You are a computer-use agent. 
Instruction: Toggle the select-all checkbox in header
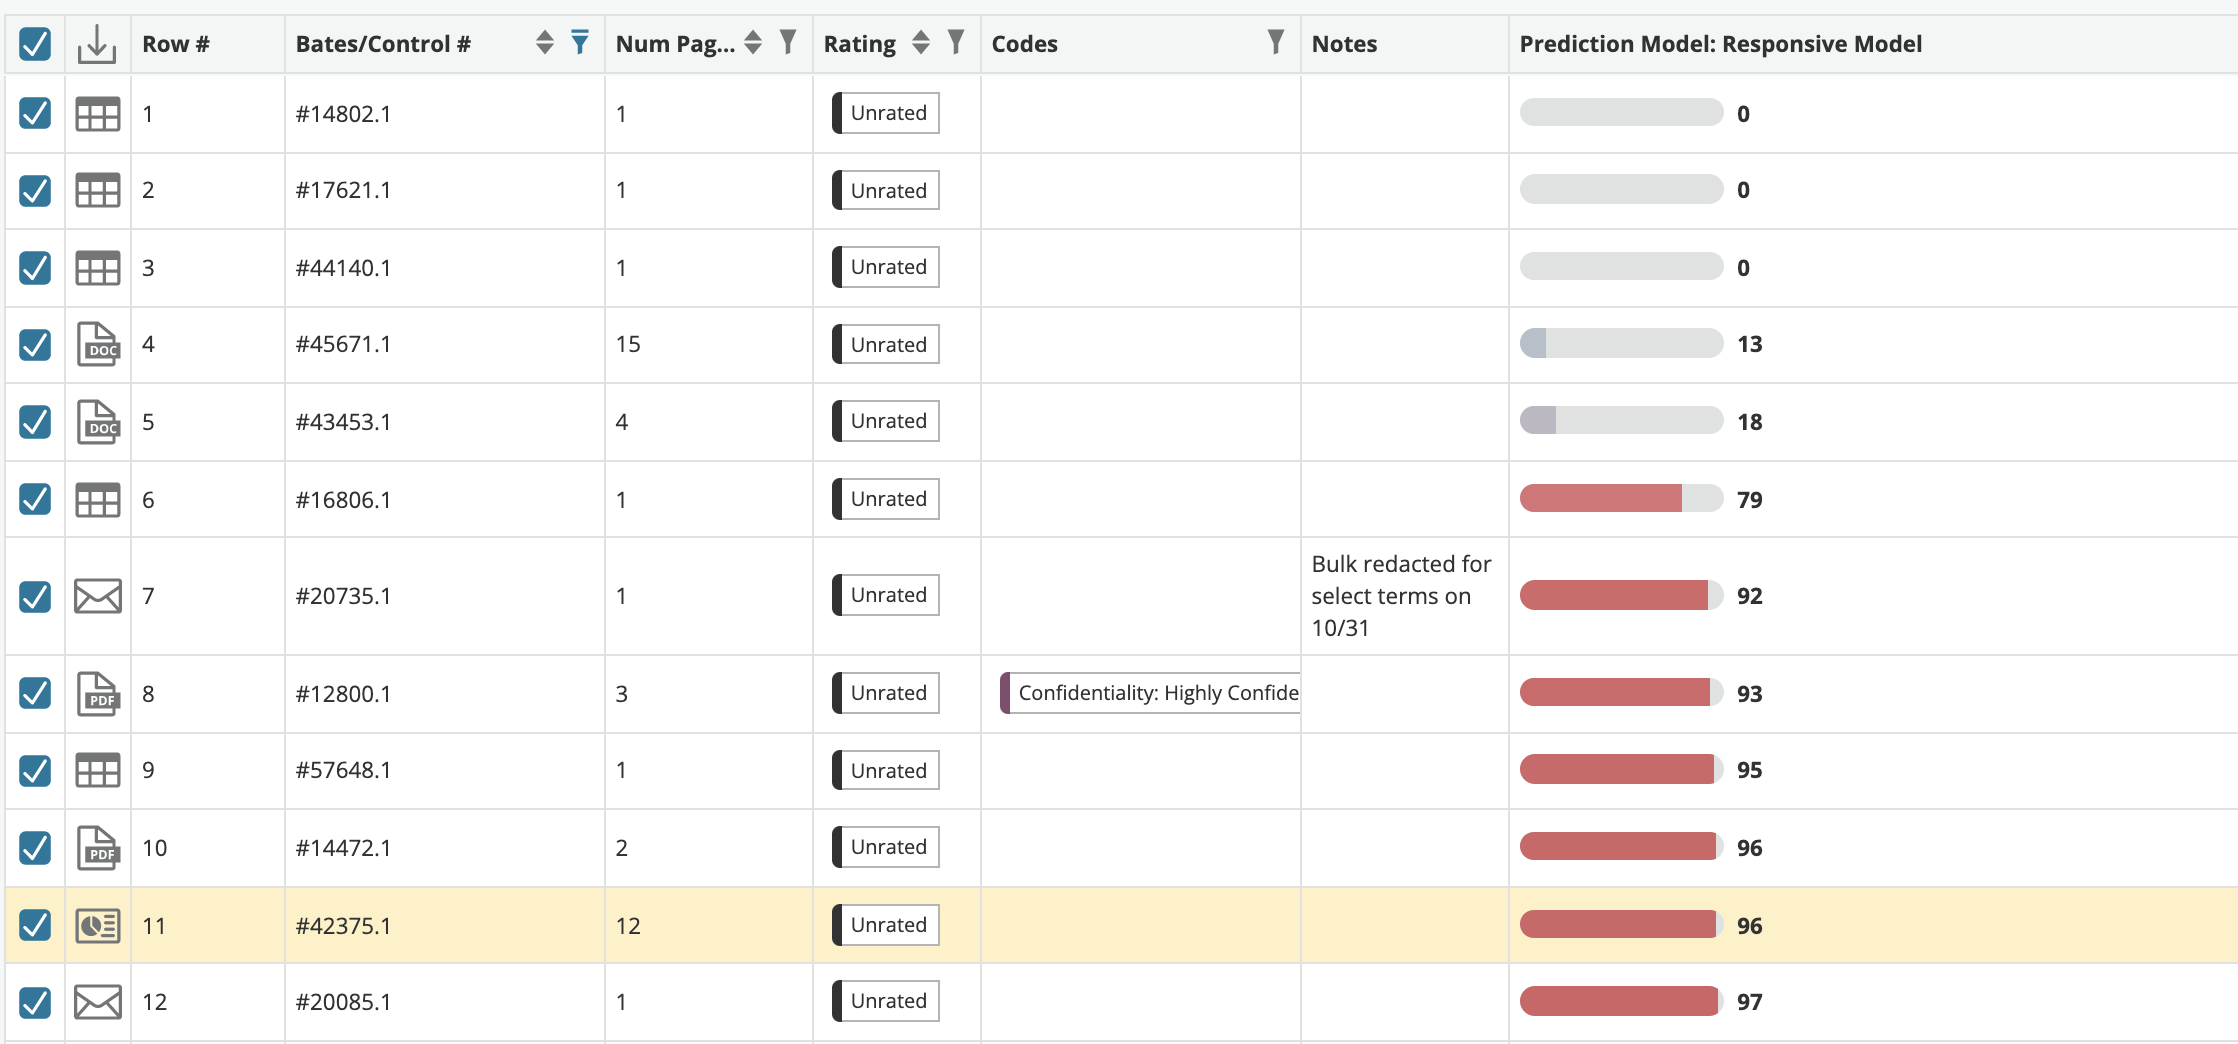point(35,44)
